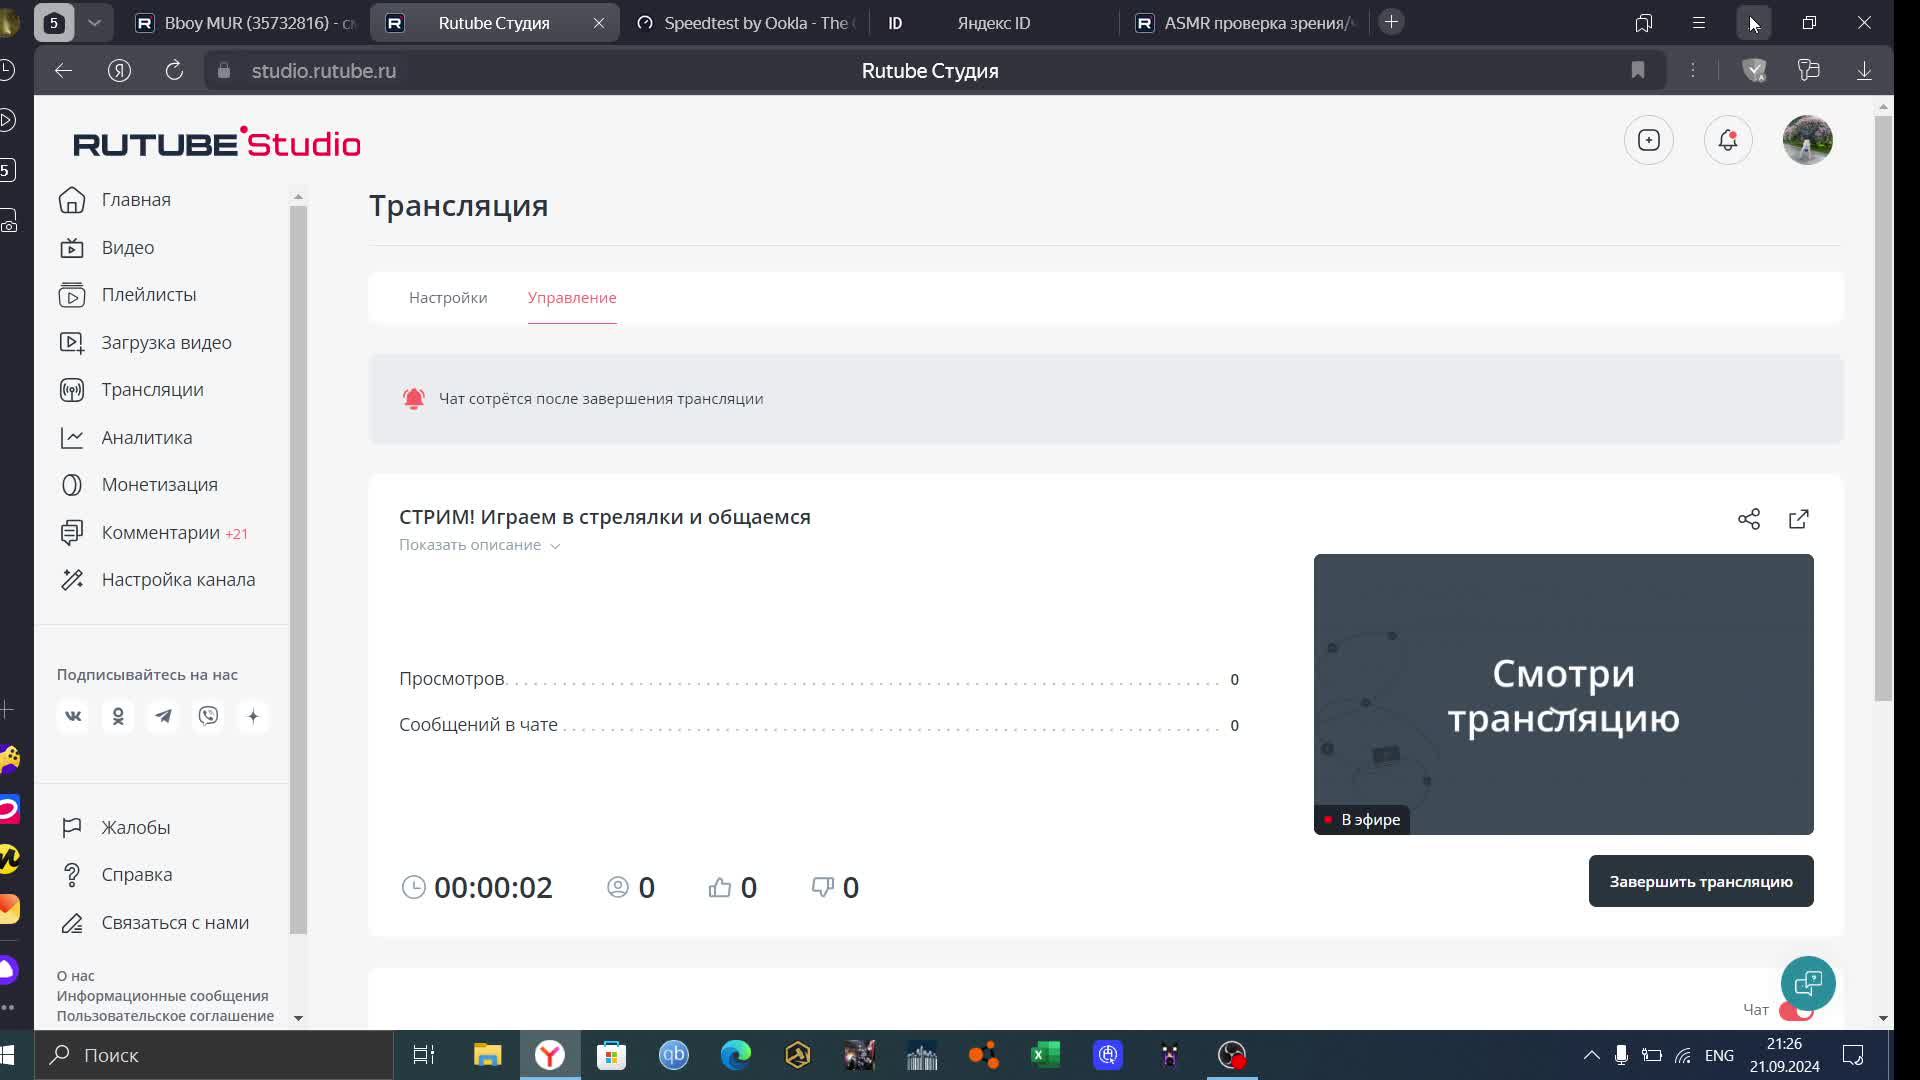The height and width of the screenshot is (1080, 1920).
Task: Open the Настройка канала wand icon
Action: (x=72, y=580)
